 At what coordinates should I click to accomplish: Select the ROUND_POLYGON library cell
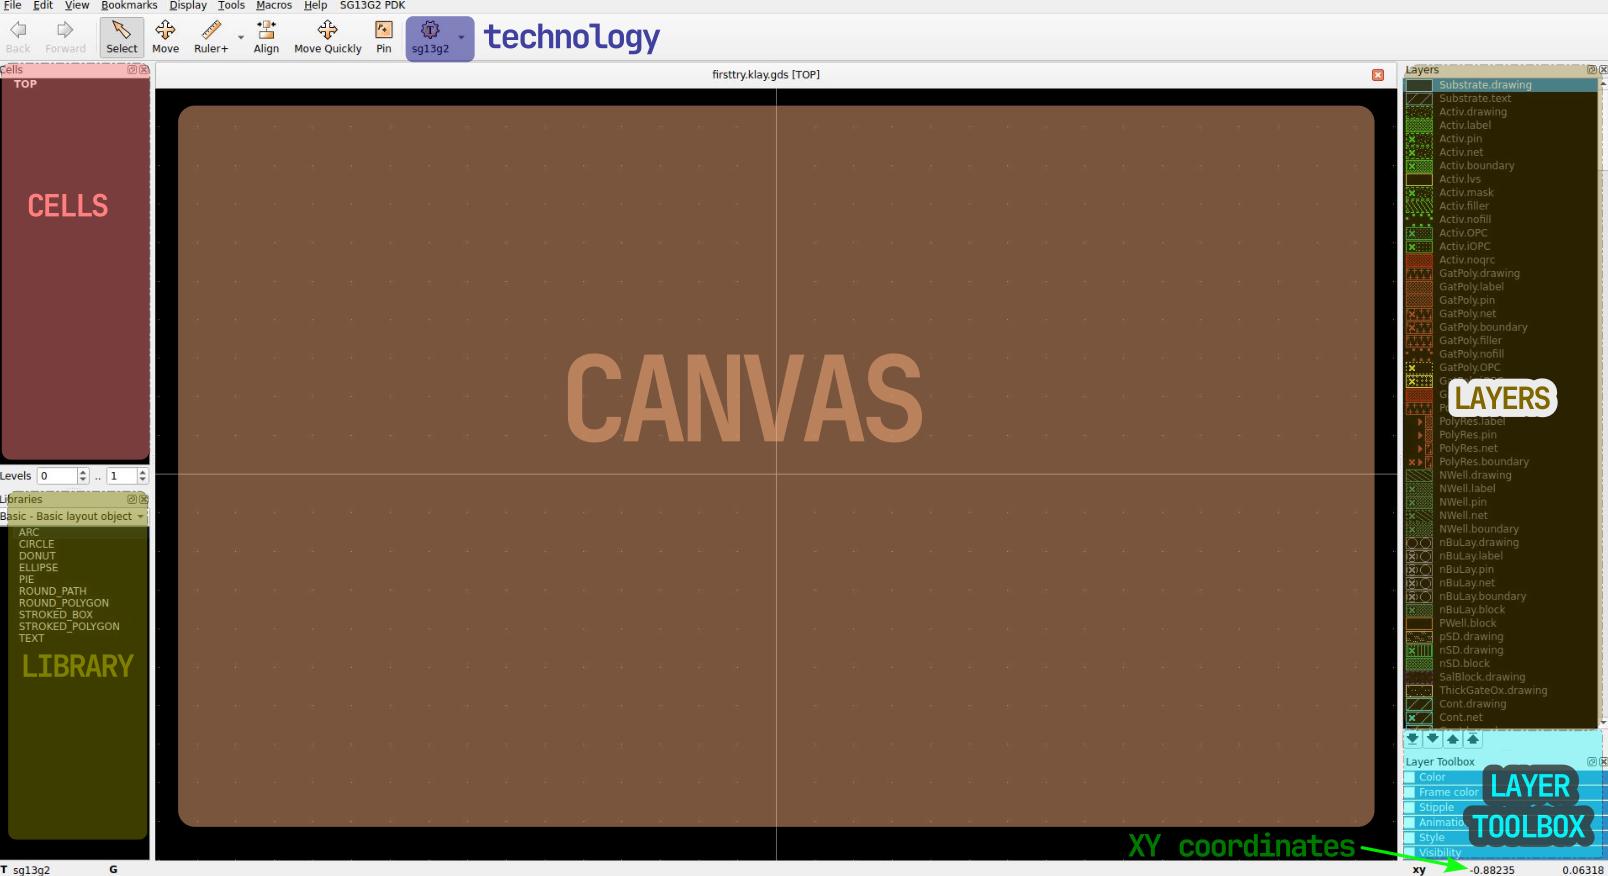(x=63, y=603)
